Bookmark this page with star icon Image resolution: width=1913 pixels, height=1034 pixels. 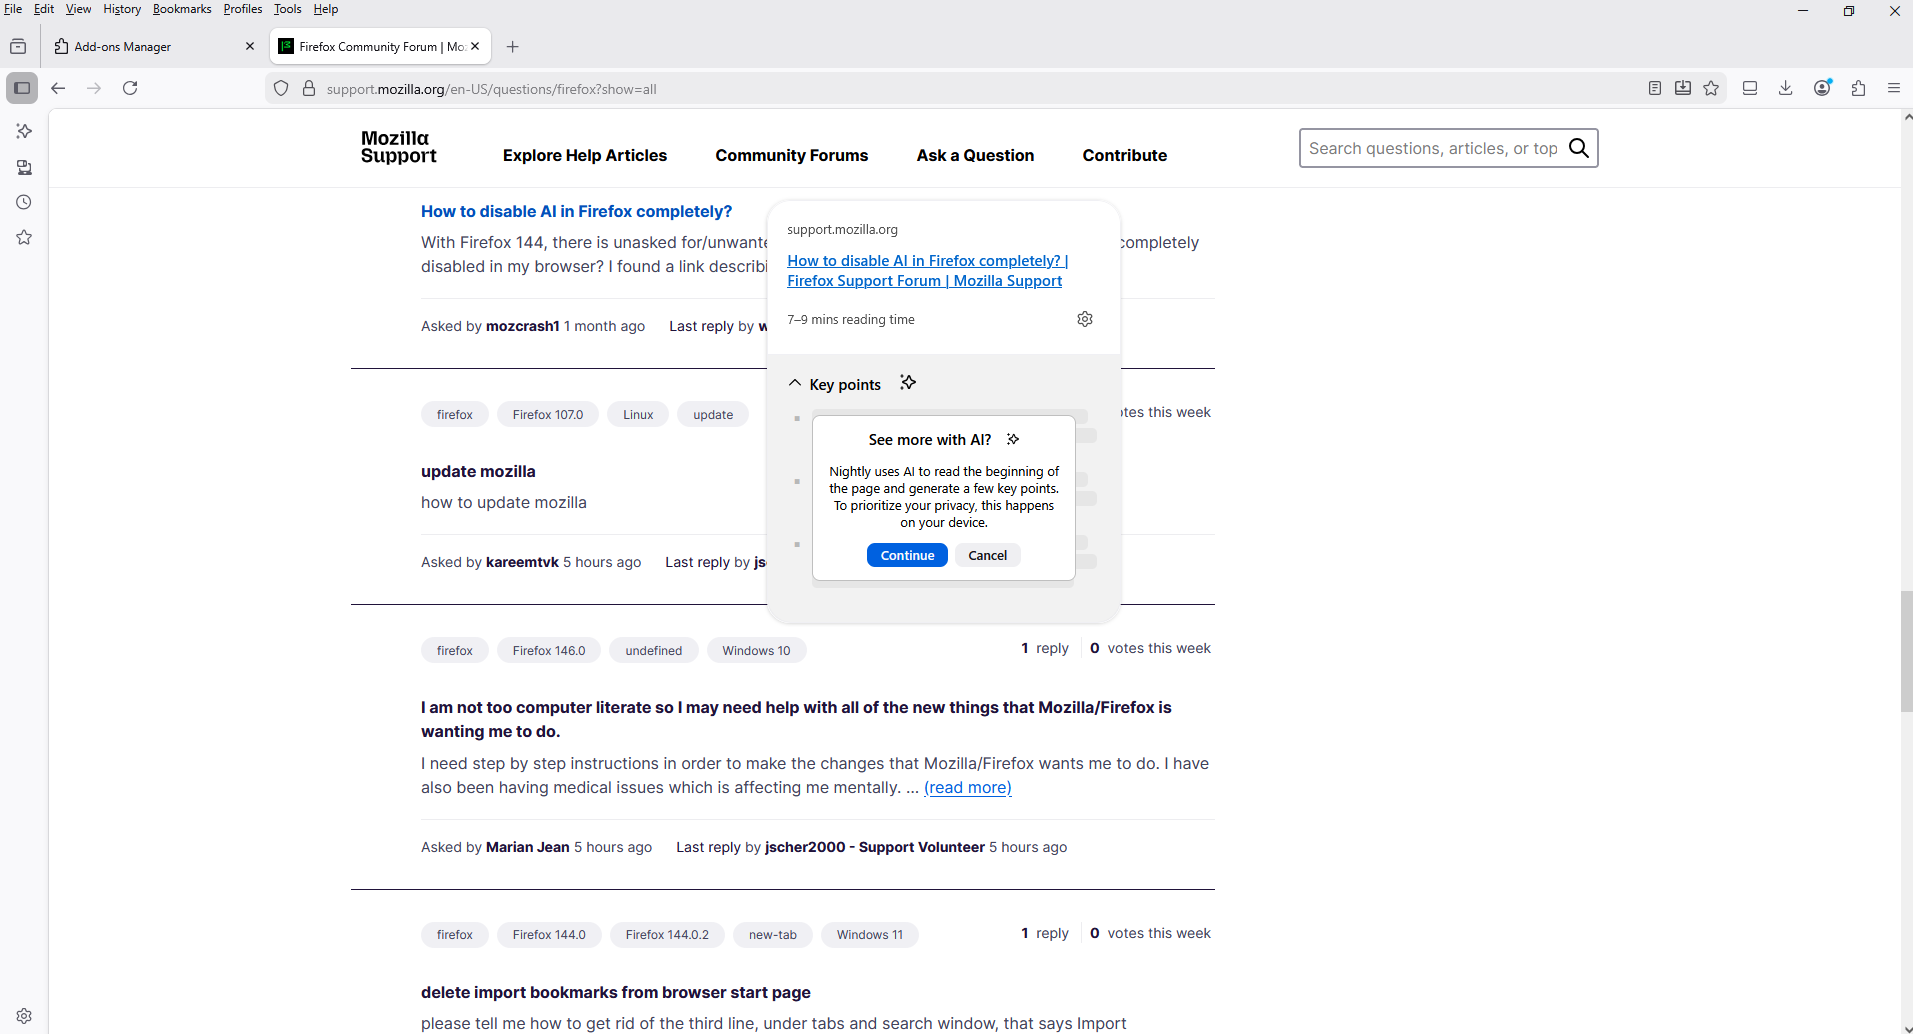pos(1711,88)
